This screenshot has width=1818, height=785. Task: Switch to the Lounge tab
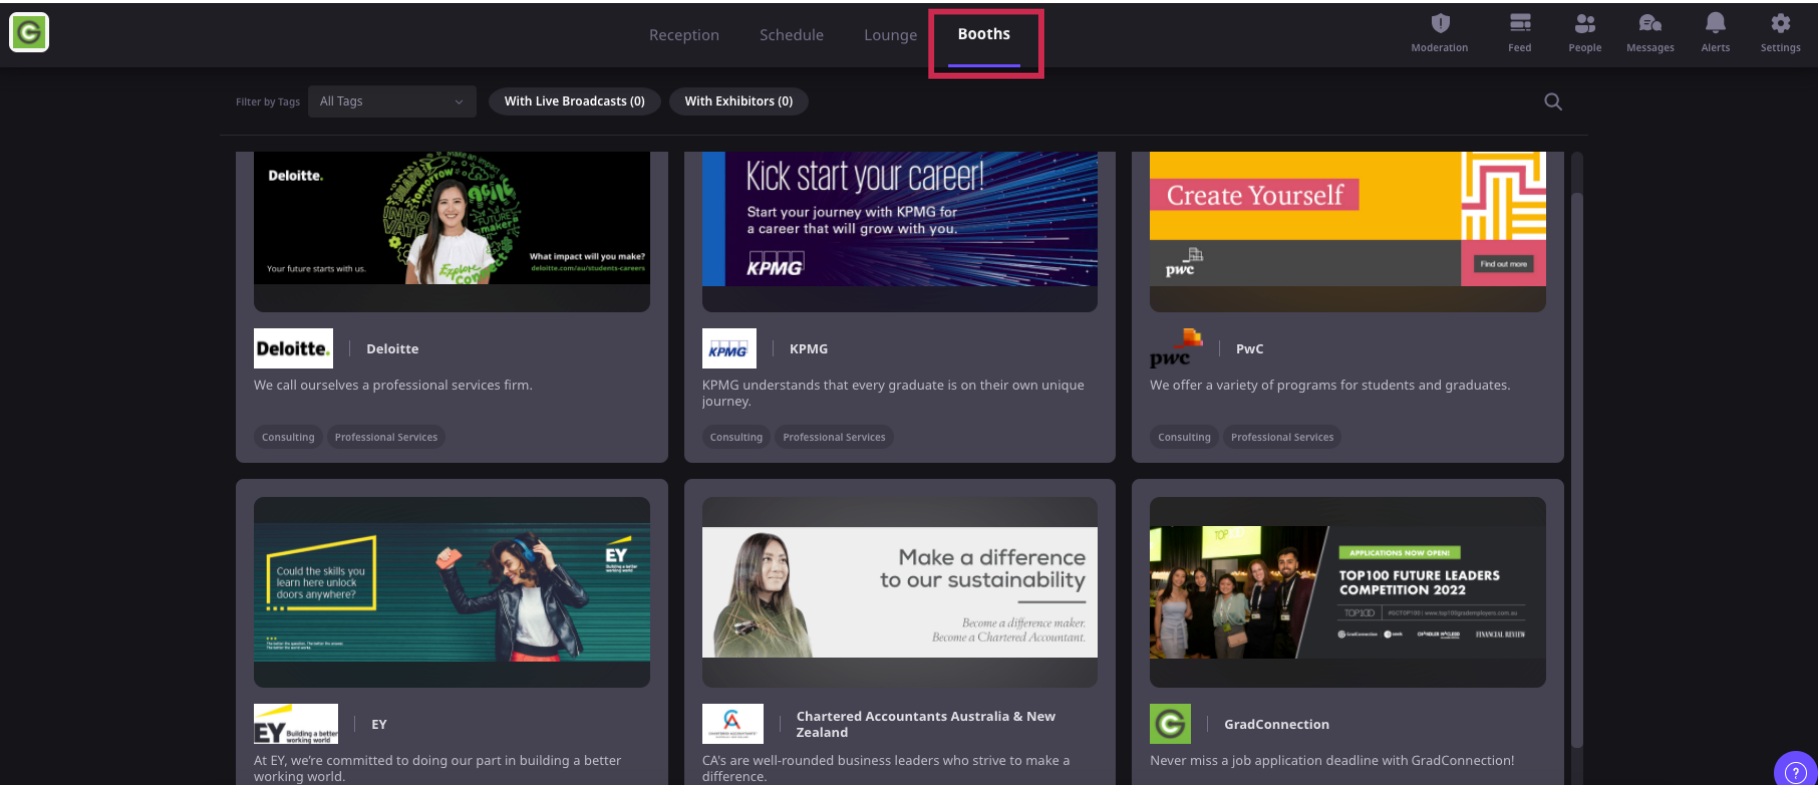coord(890,35)
